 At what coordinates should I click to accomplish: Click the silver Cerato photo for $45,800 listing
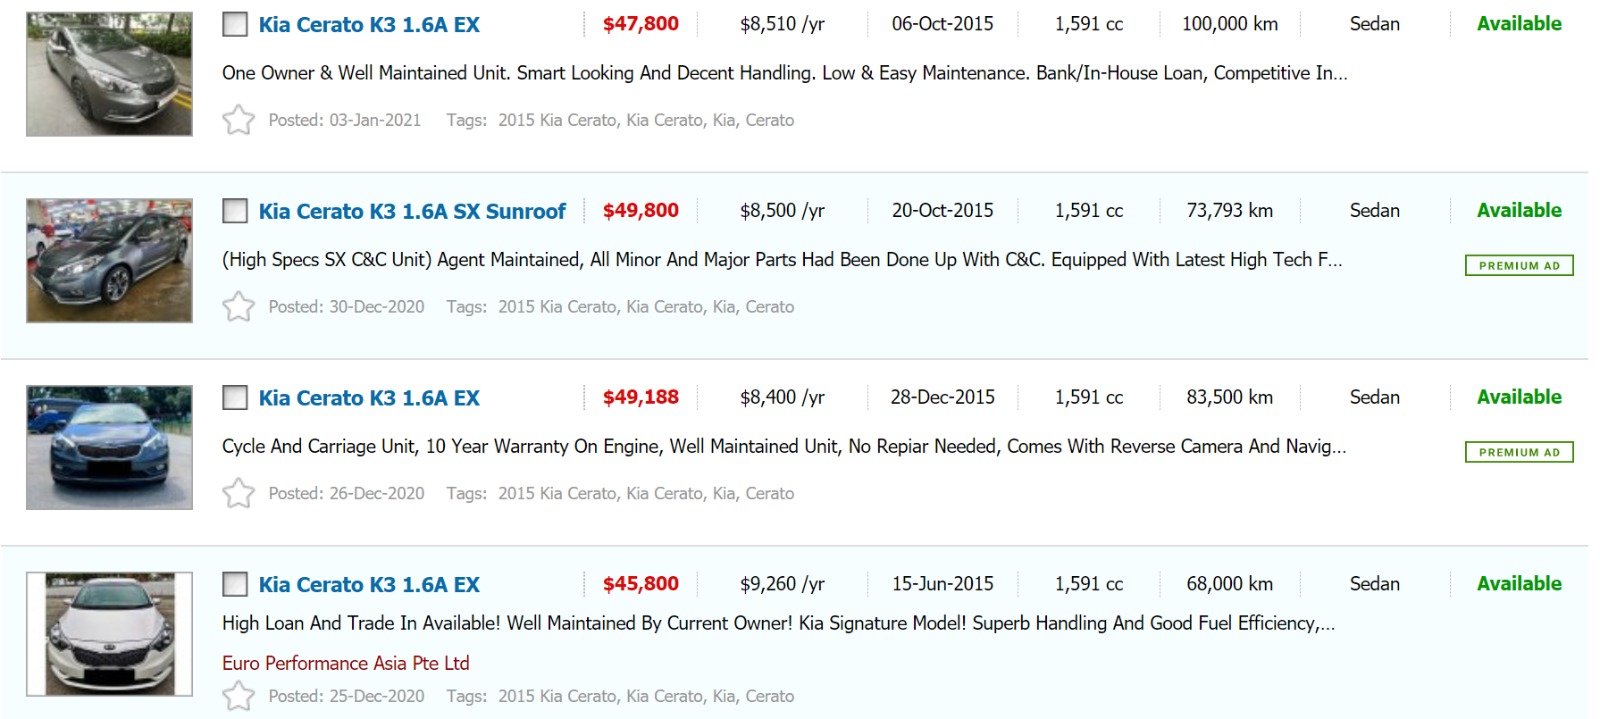tap(109, 634)
